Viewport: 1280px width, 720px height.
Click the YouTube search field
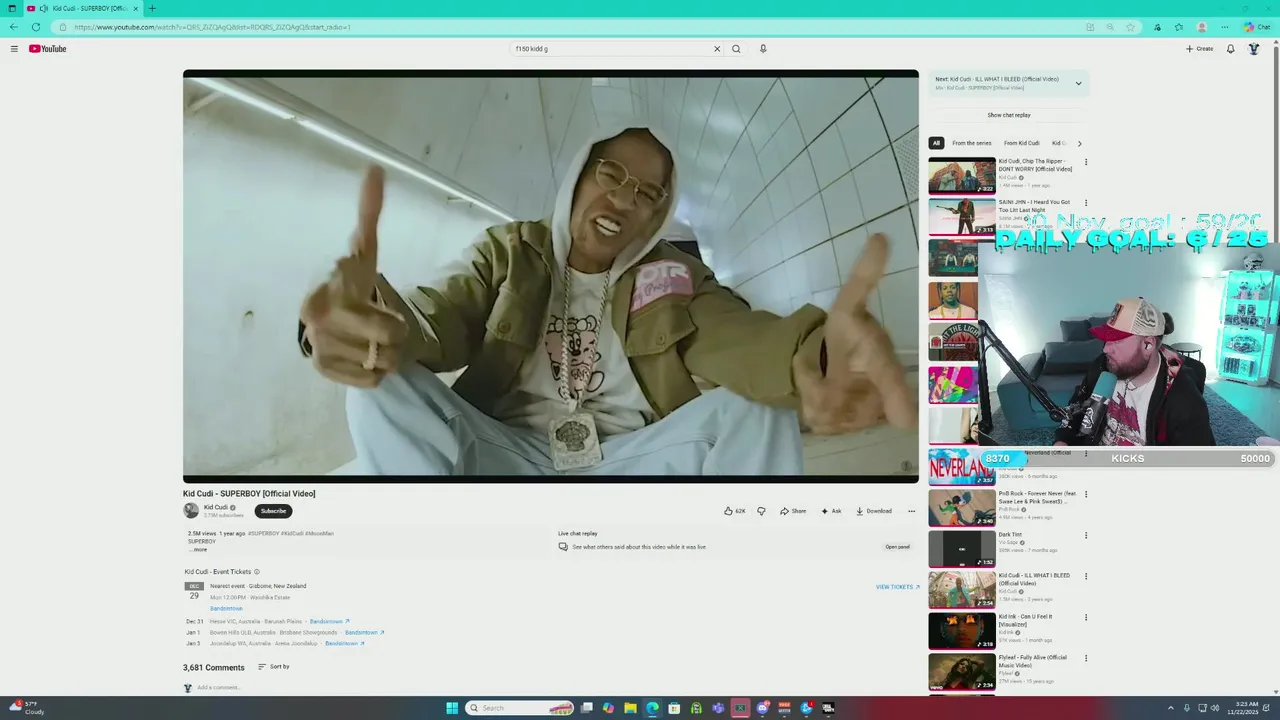[x=611, y=48]
